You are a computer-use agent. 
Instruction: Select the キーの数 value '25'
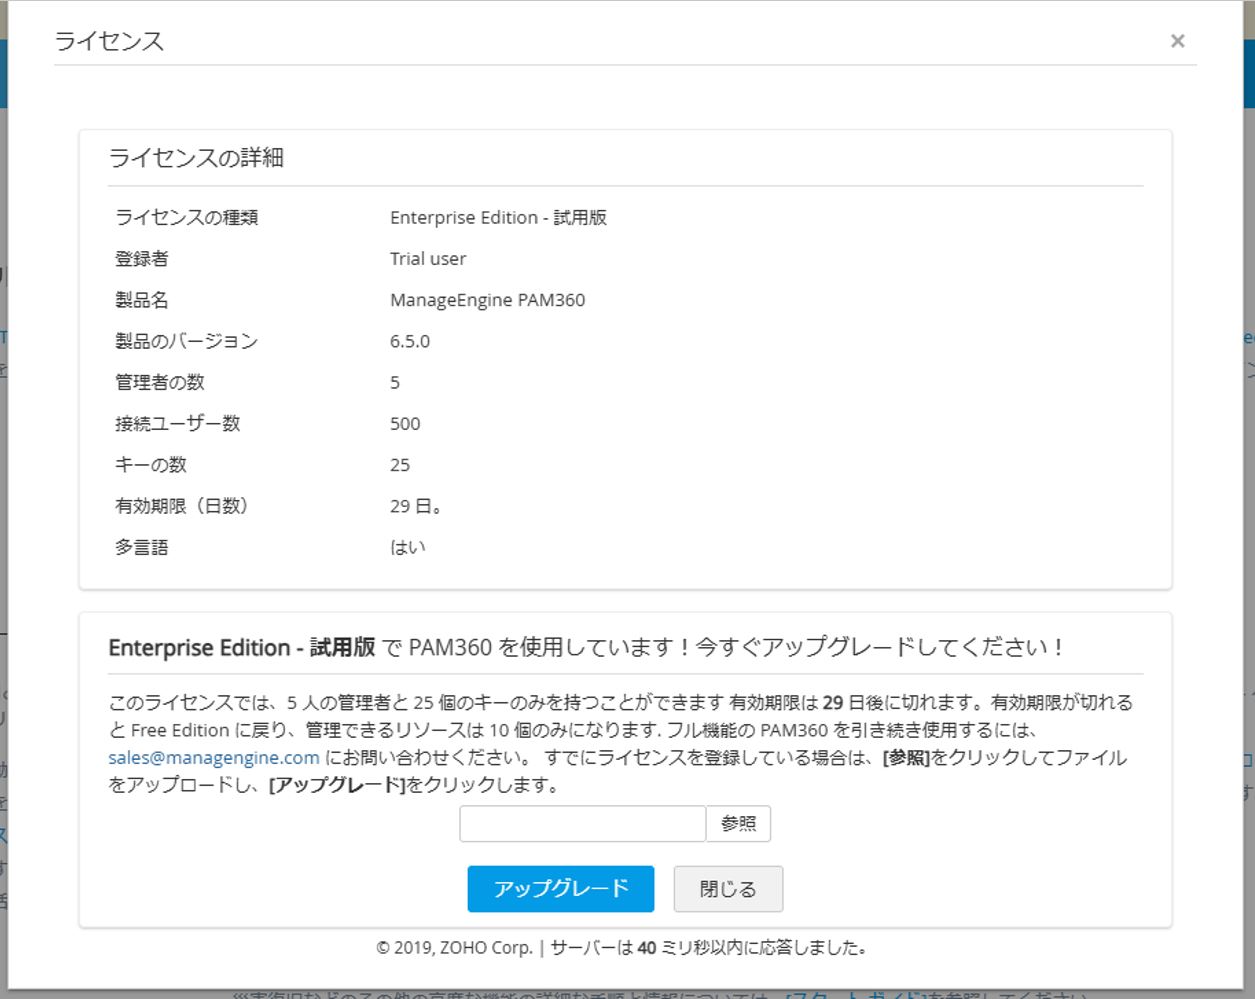(400, 464)
